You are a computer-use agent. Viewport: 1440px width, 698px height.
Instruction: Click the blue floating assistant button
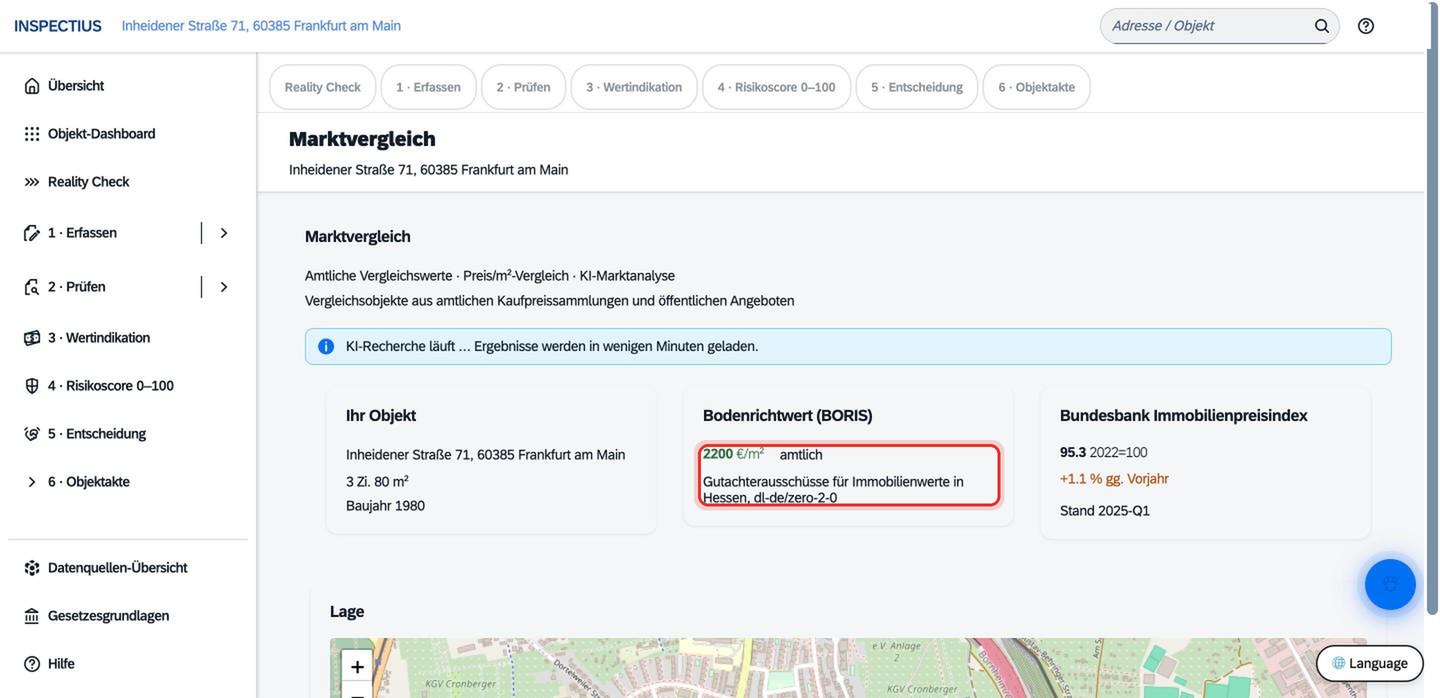click(1390, 584)
